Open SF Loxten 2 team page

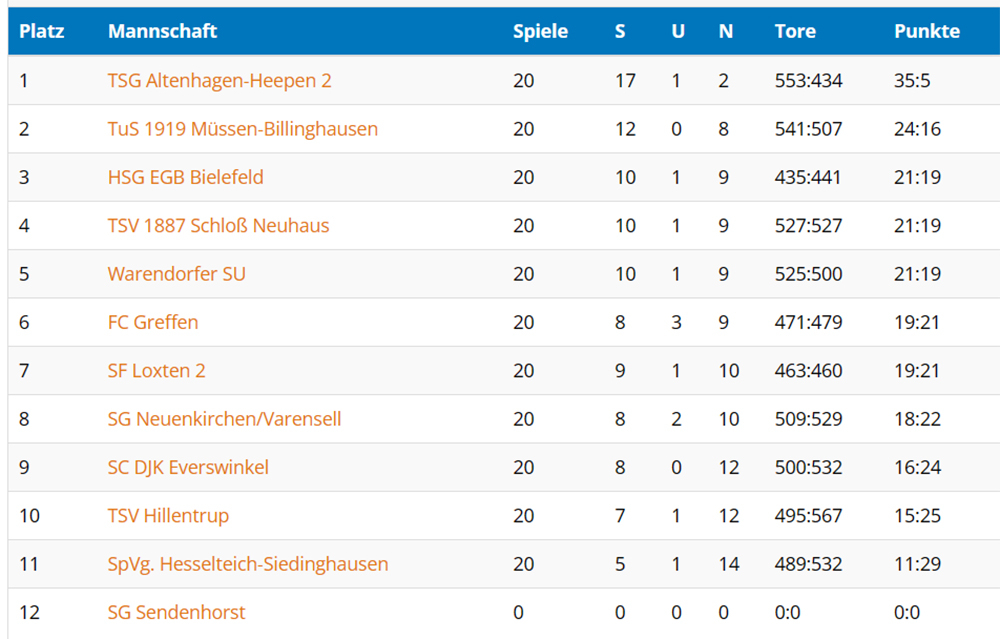point(156,371)
